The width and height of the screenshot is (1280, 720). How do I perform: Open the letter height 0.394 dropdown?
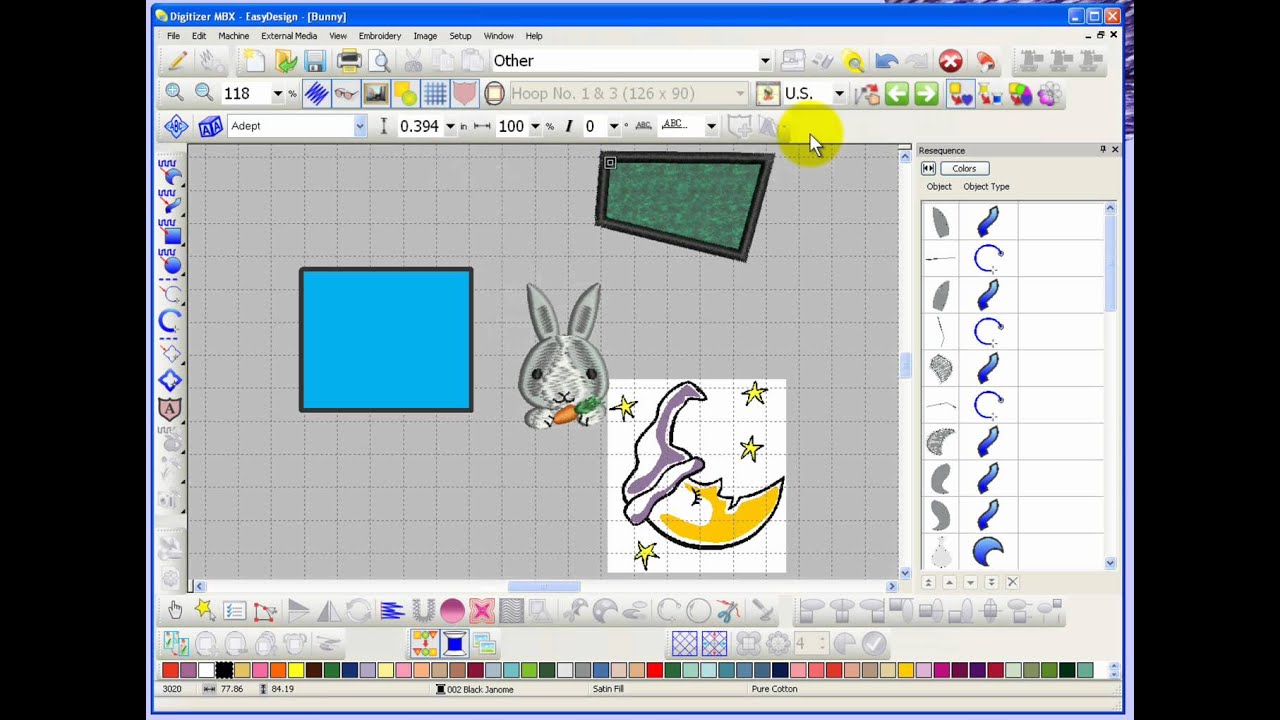click(x=450, y=126)
